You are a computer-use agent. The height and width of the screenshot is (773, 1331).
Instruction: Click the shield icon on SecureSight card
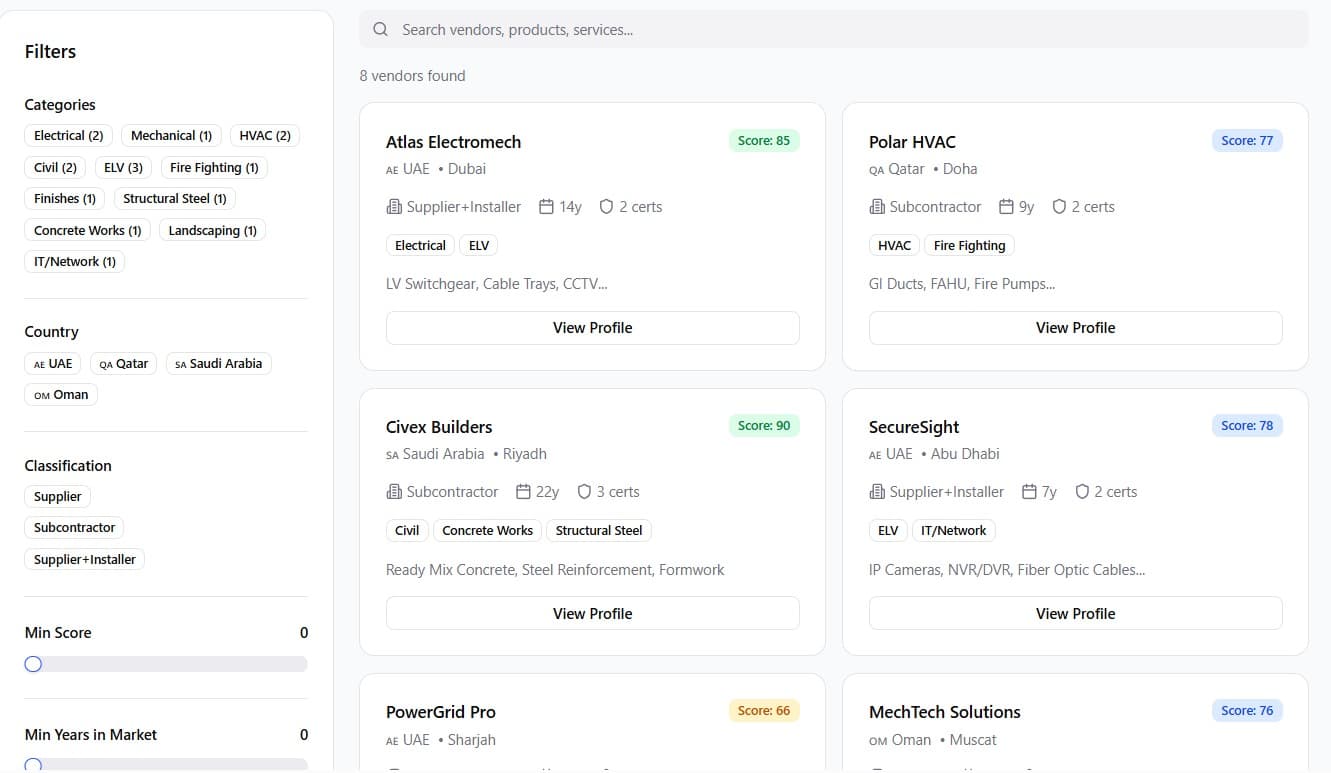(1082, 492)
